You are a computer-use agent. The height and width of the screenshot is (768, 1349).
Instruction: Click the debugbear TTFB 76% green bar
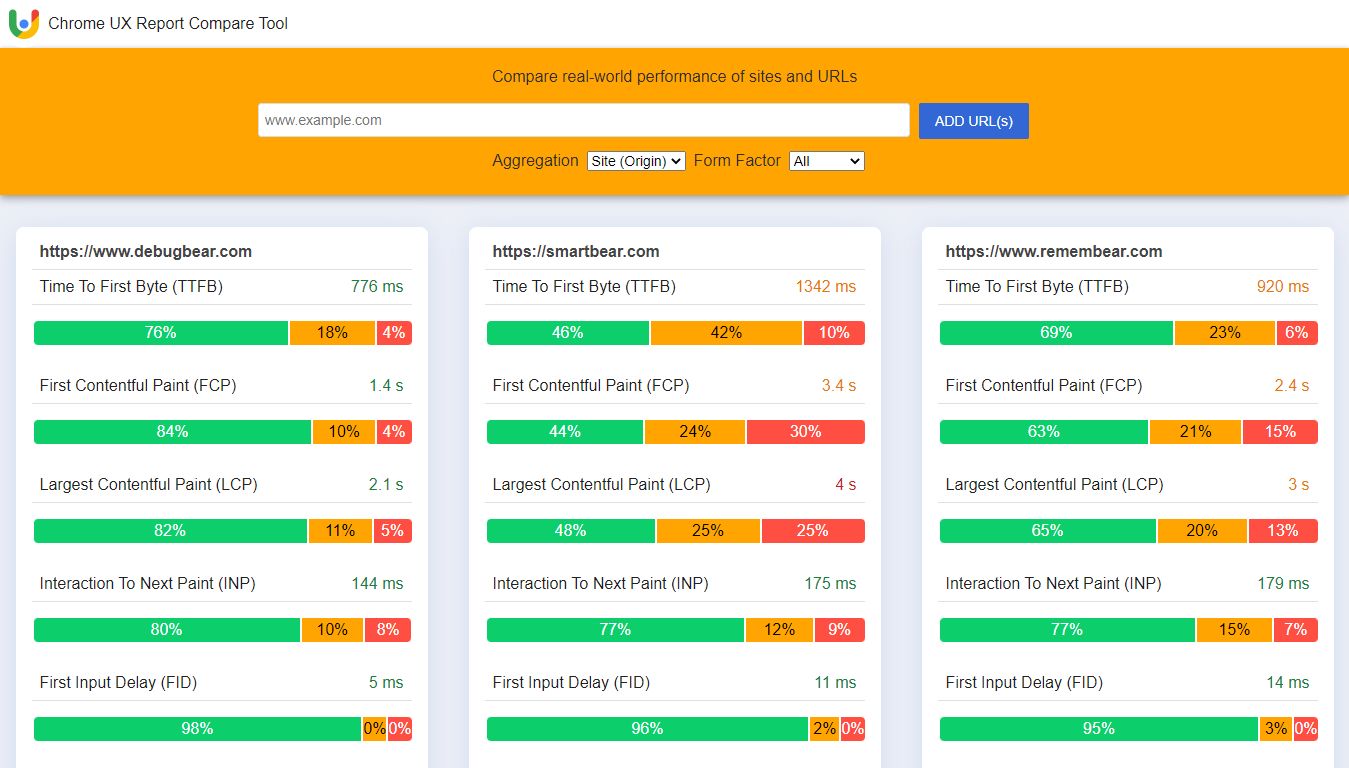pos(161,333)
